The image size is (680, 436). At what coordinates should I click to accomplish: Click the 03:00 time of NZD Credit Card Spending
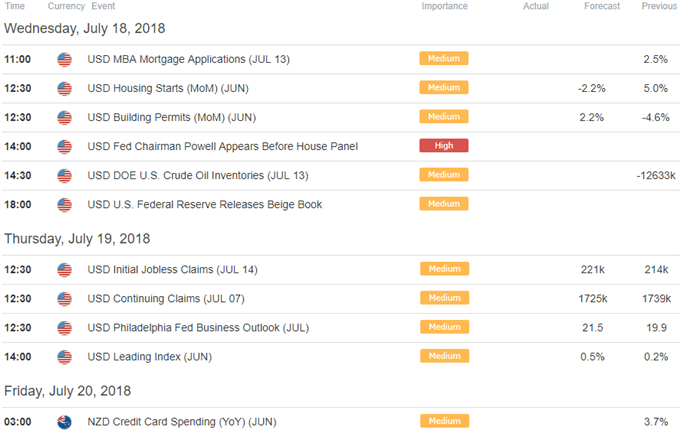point(18,422)
